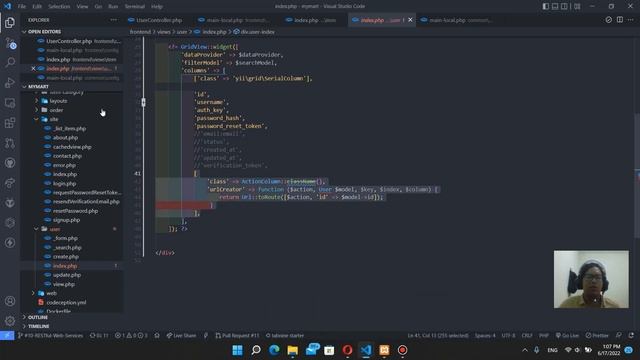Image resolution: width=640 pixels, height=360 pixels.
Task: Open the Manage gear in activity bar
Action: [x=10, y=321]
